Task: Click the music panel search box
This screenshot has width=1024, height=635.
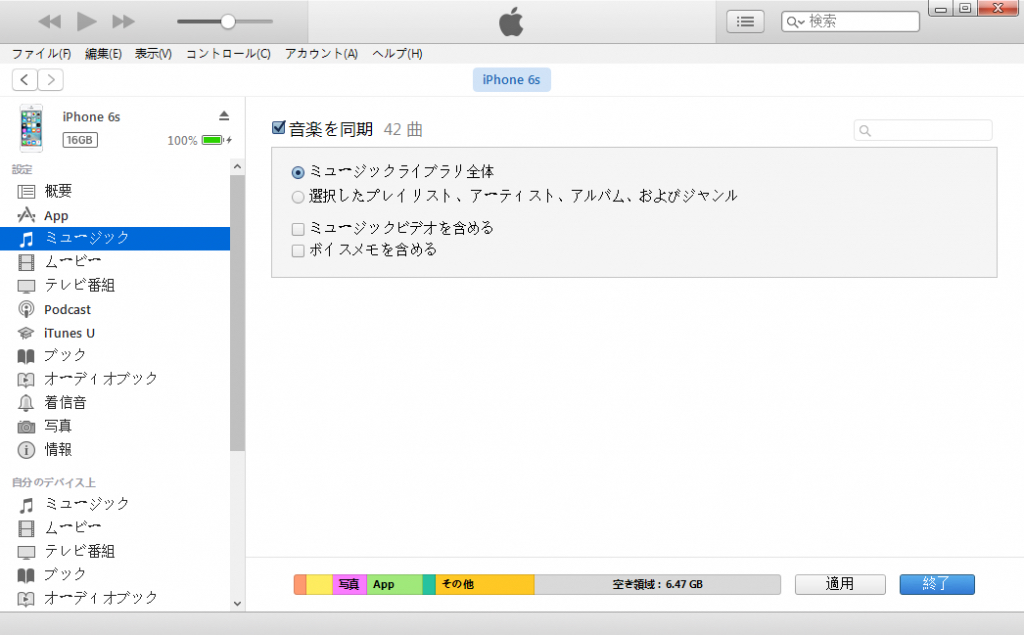Action: (923, 130)
